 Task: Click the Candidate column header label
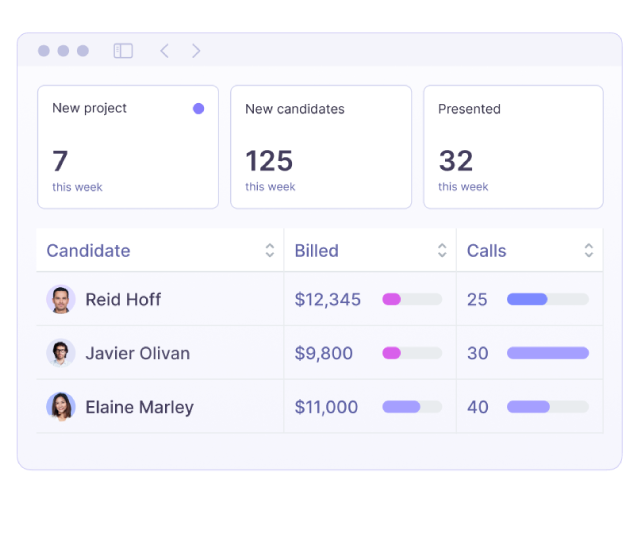point(88,251)
